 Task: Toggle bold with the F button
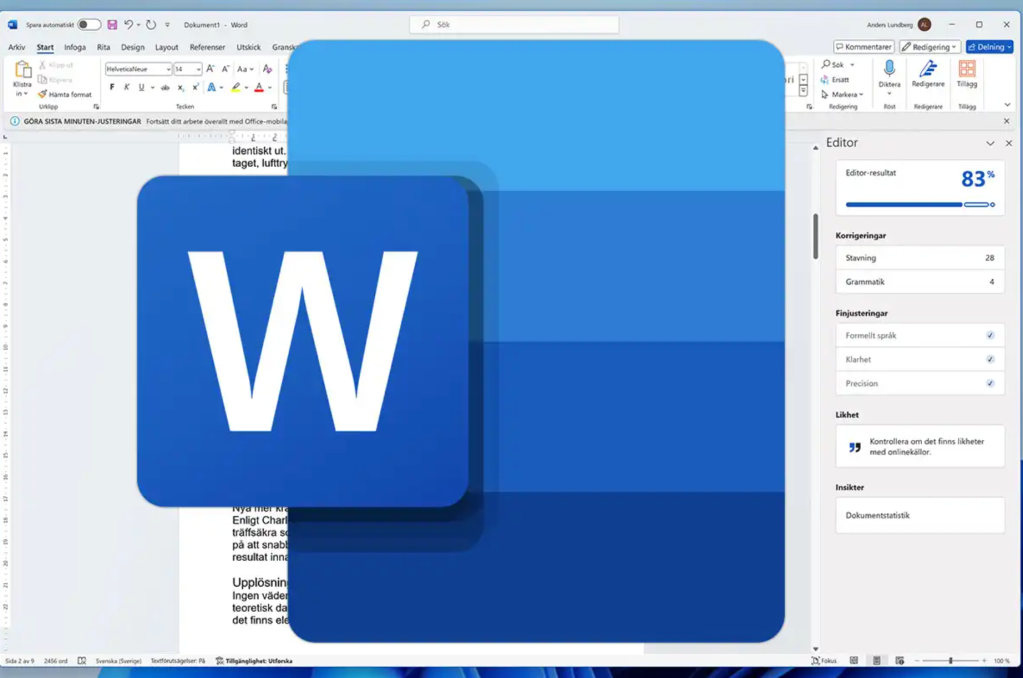112,87
